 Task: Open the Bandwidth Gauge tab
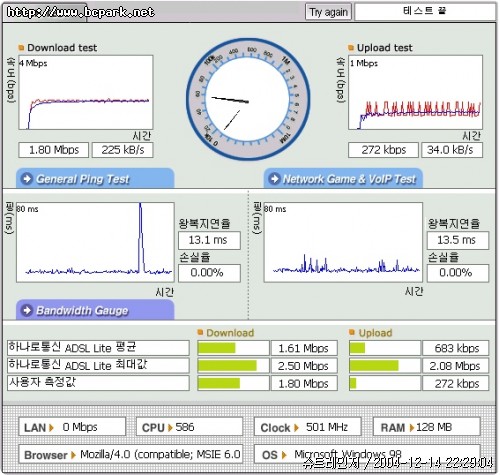[95, 310]
